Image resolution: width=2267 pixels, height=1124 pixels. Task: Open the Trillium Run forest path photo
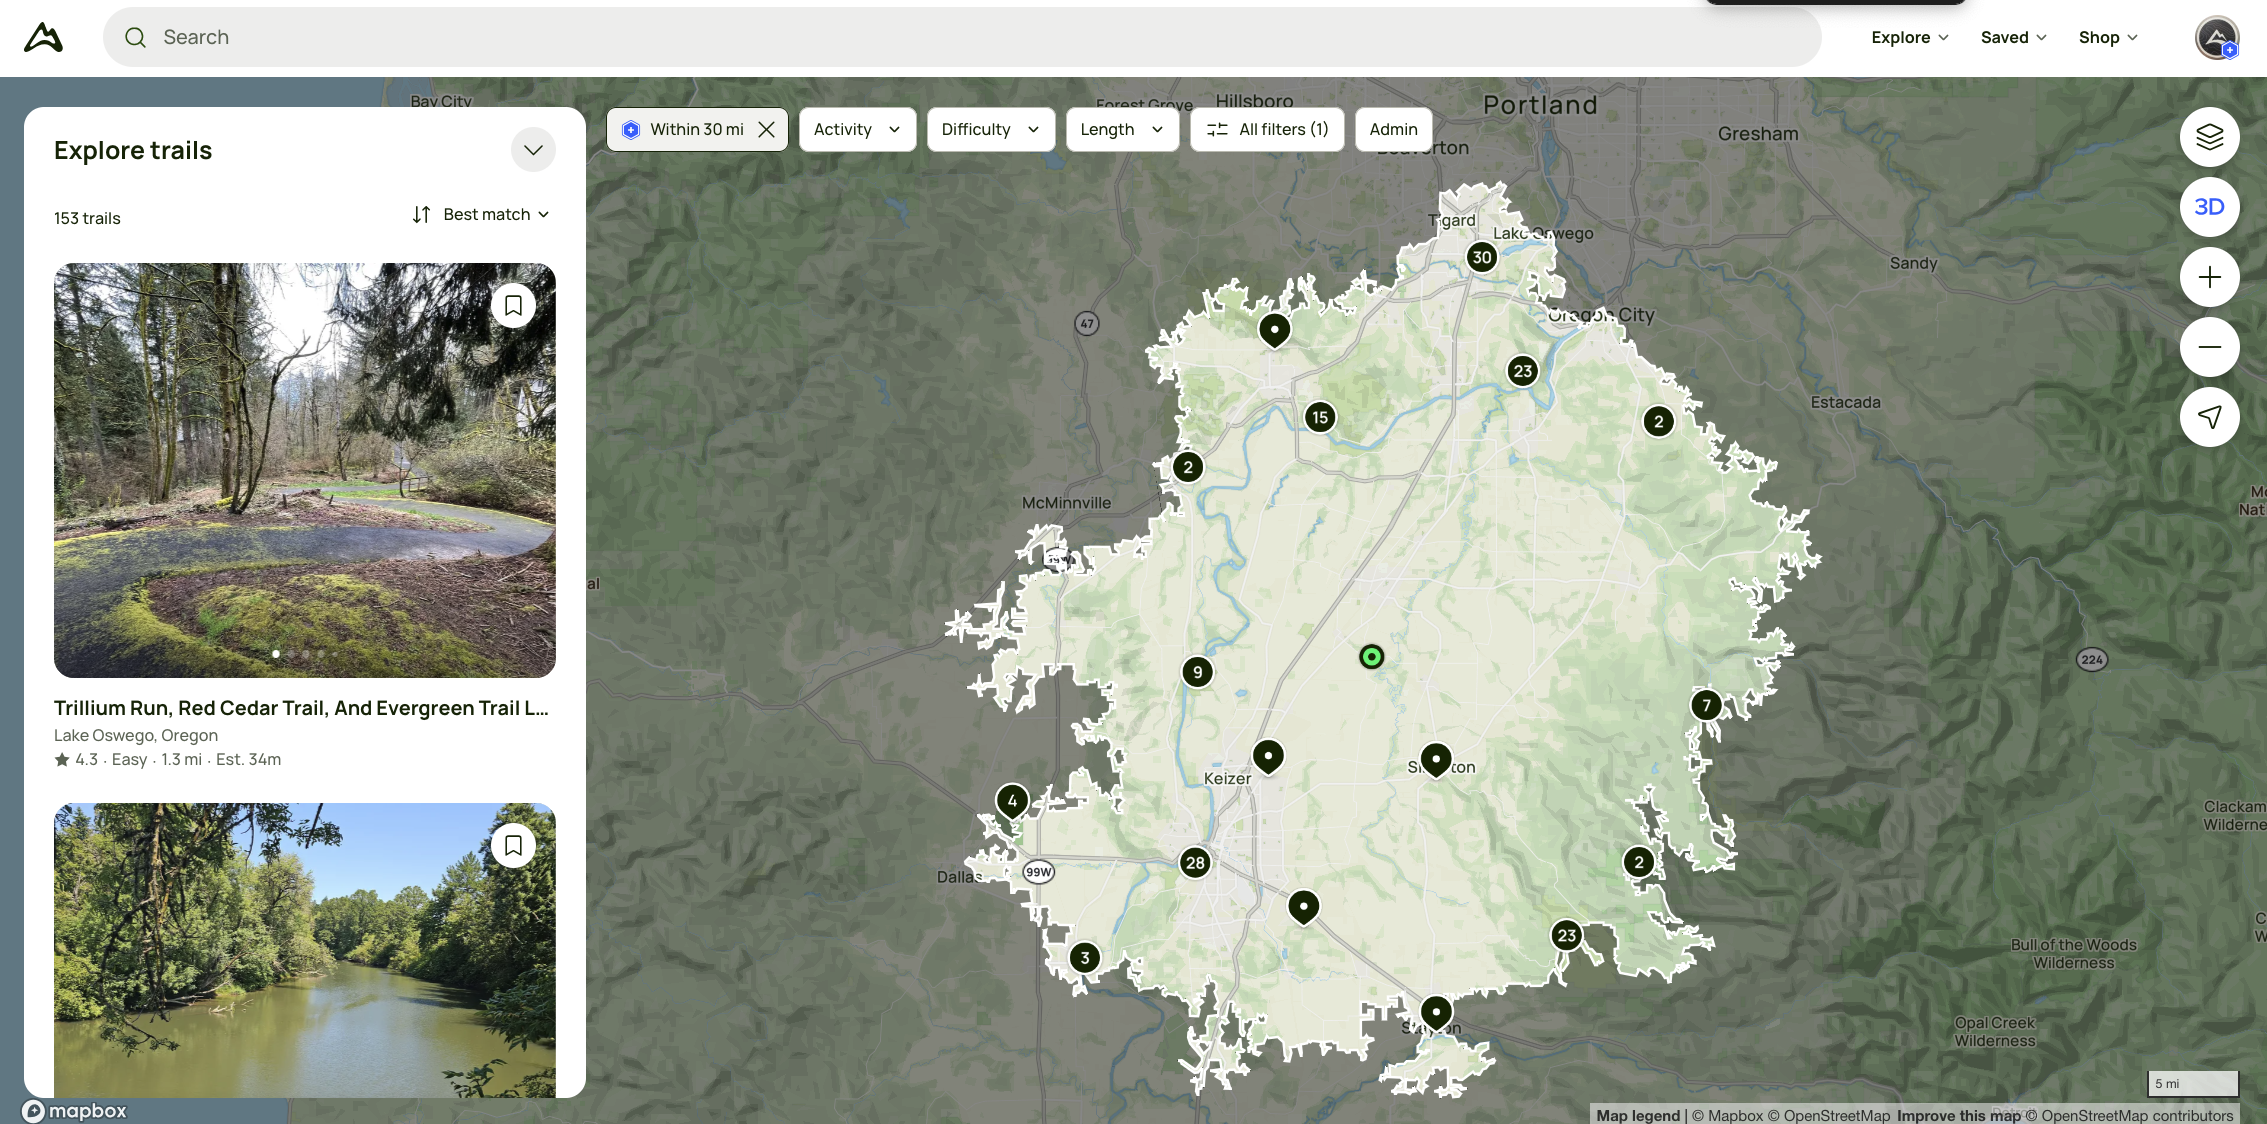[305, 470]
